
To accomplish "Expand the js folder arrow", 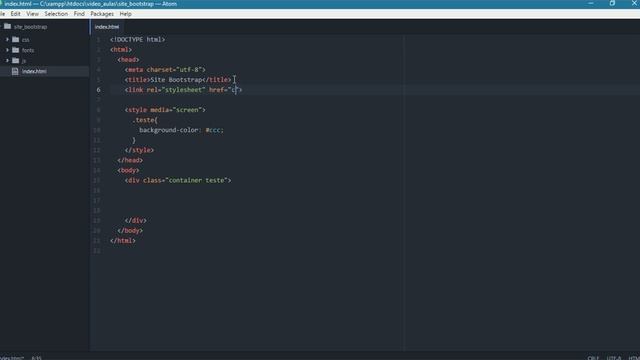I will point(7,61).
